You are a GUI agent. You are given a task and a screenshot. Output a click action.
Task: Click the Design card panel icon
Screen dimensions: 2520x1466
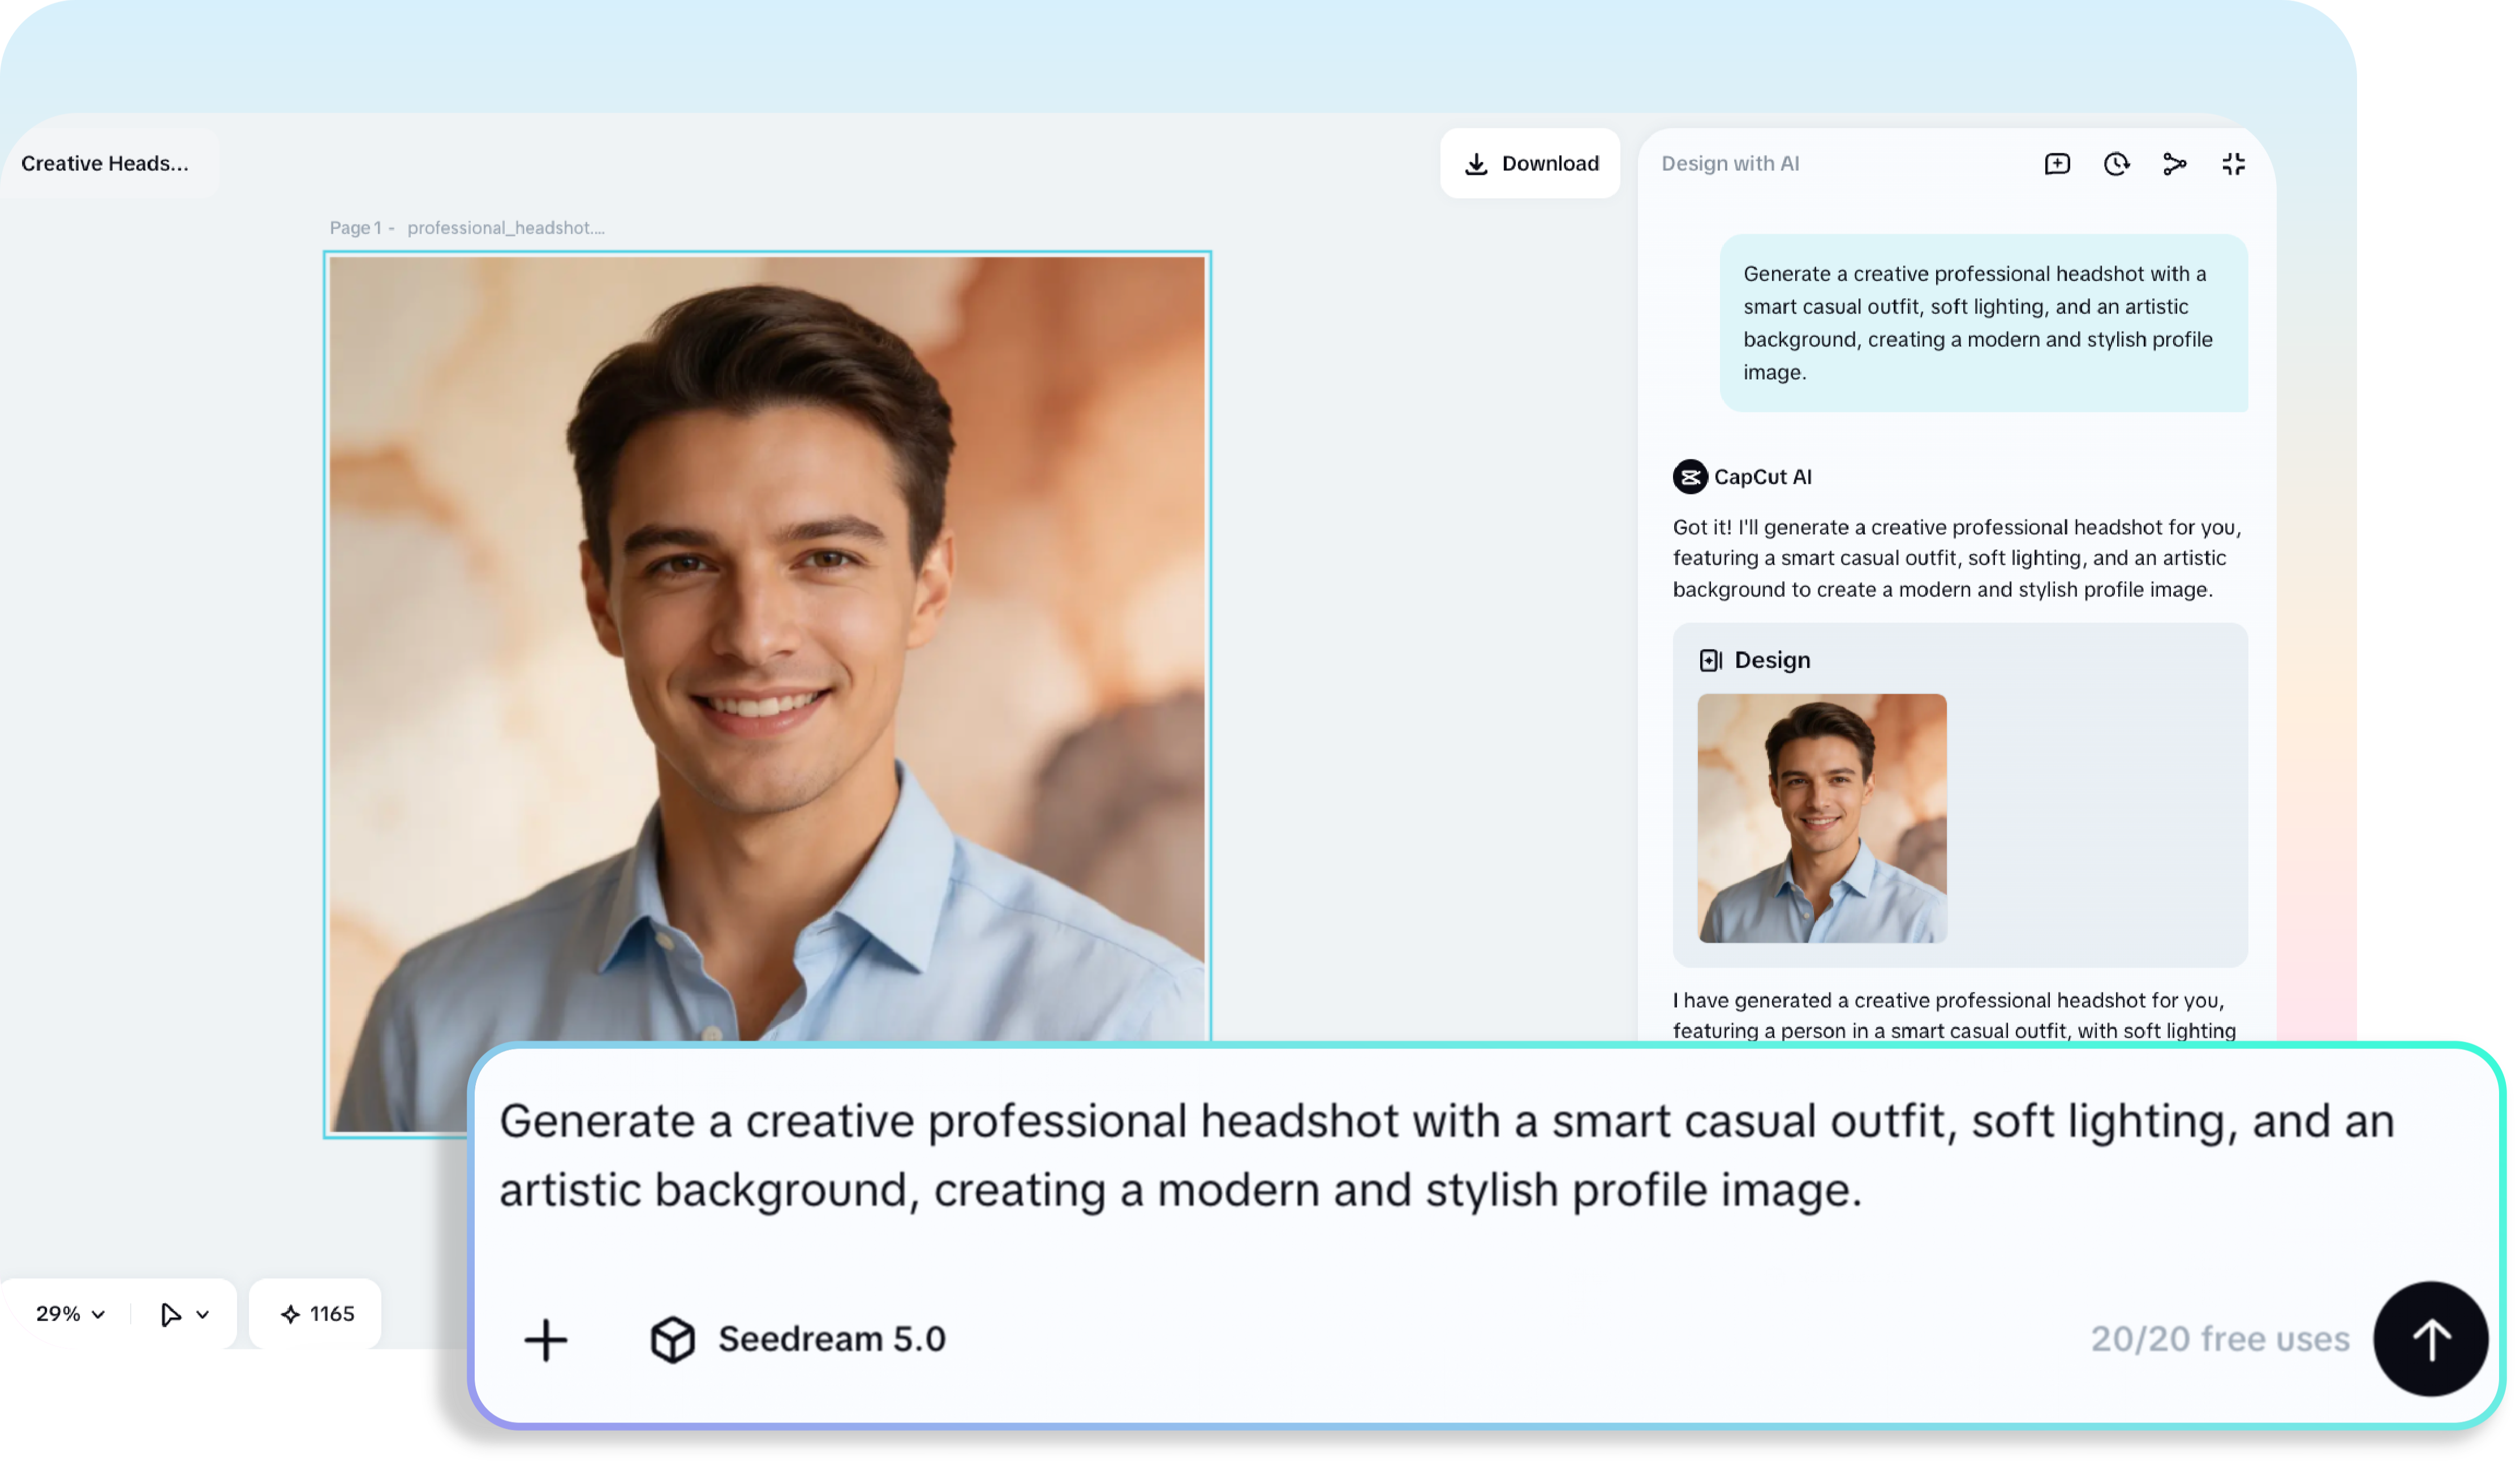click(1712, 660)
